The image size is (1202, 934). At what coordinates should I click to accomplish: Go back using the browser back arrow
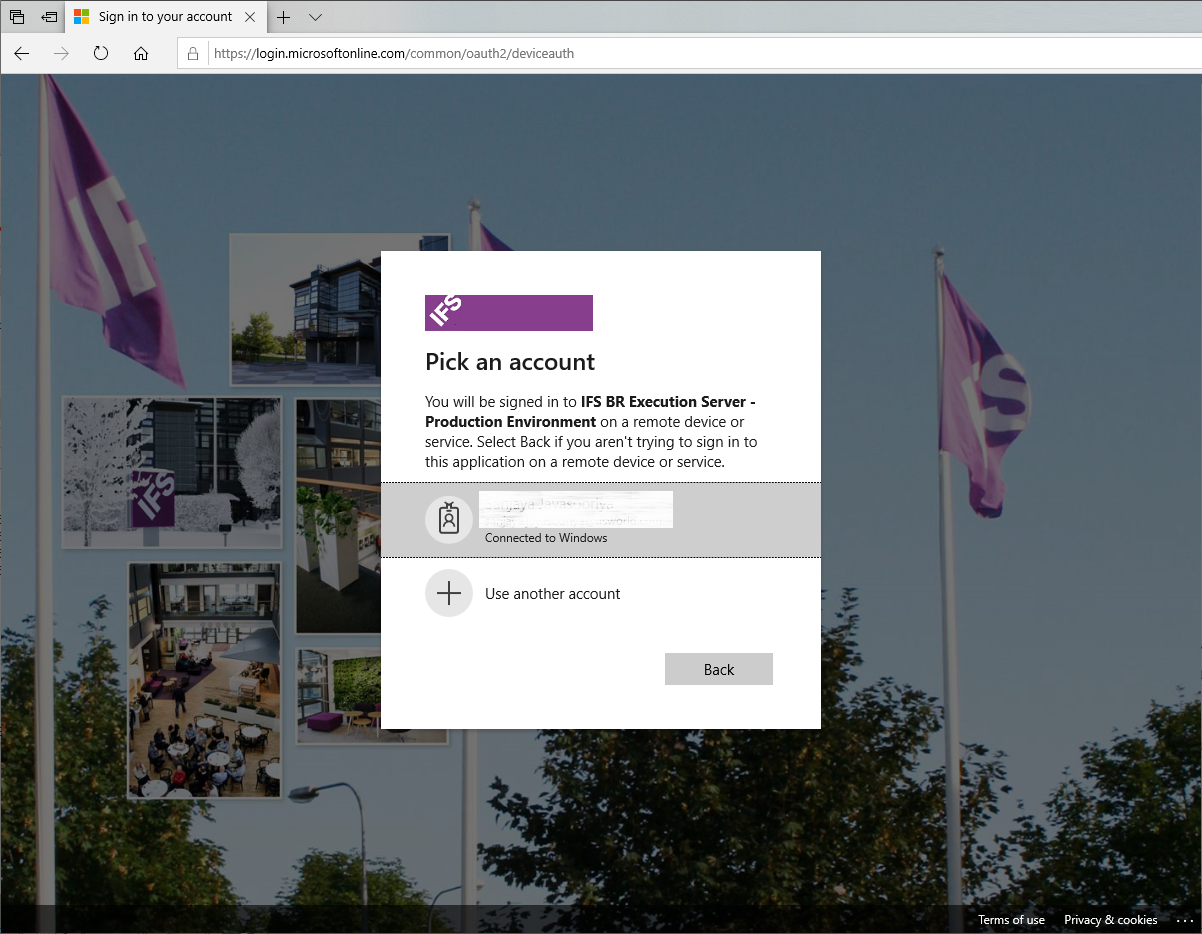[22, 54]
